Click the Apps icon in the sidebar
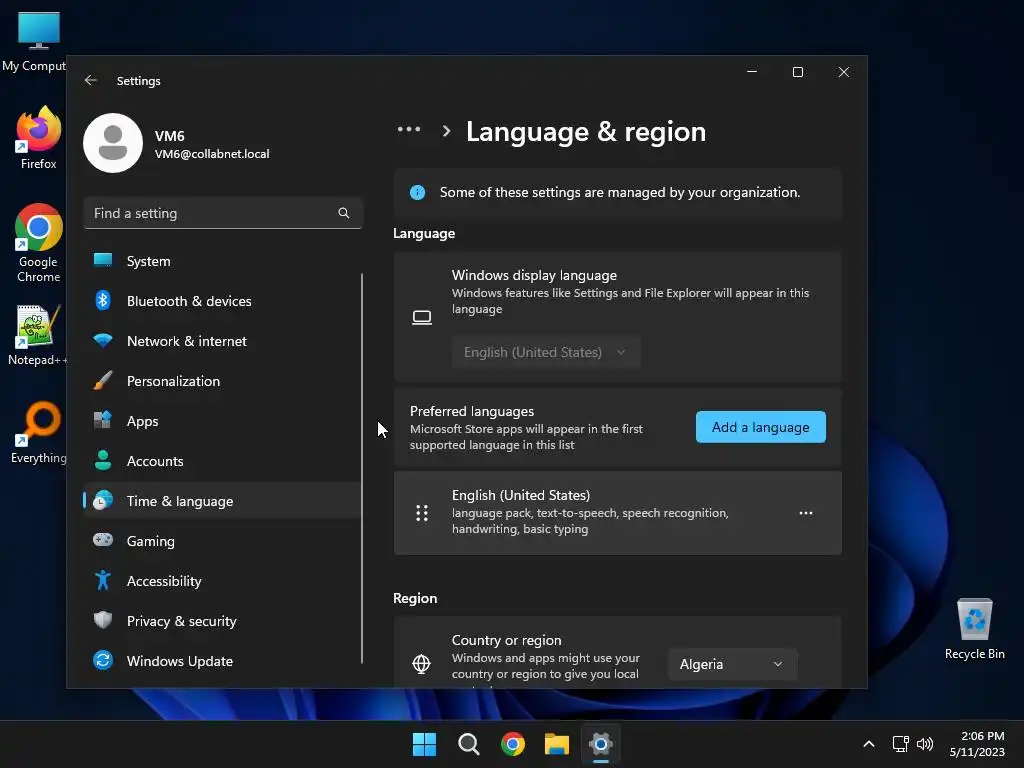1024x768 pixels. [x=103, y=421]
